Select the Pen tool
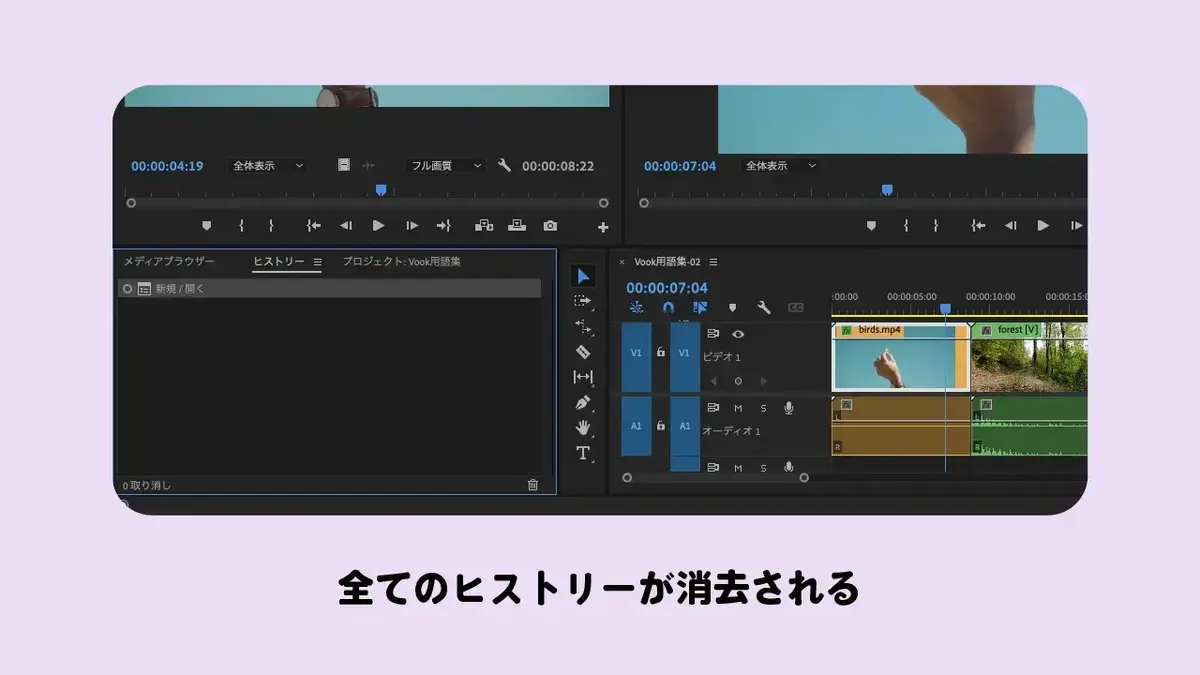 point(583,402)
